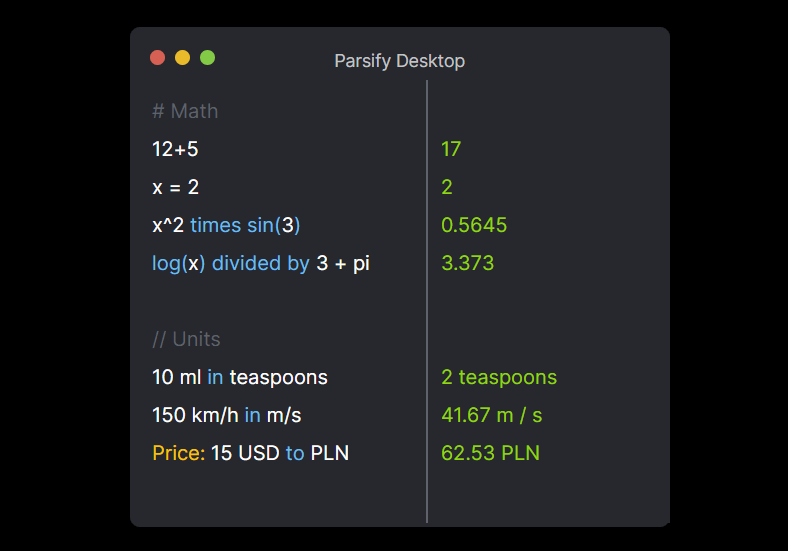This screenshot has width=788, height=551.
Task: Click the result value 0.5645
Action: click(x=474, y=225)
